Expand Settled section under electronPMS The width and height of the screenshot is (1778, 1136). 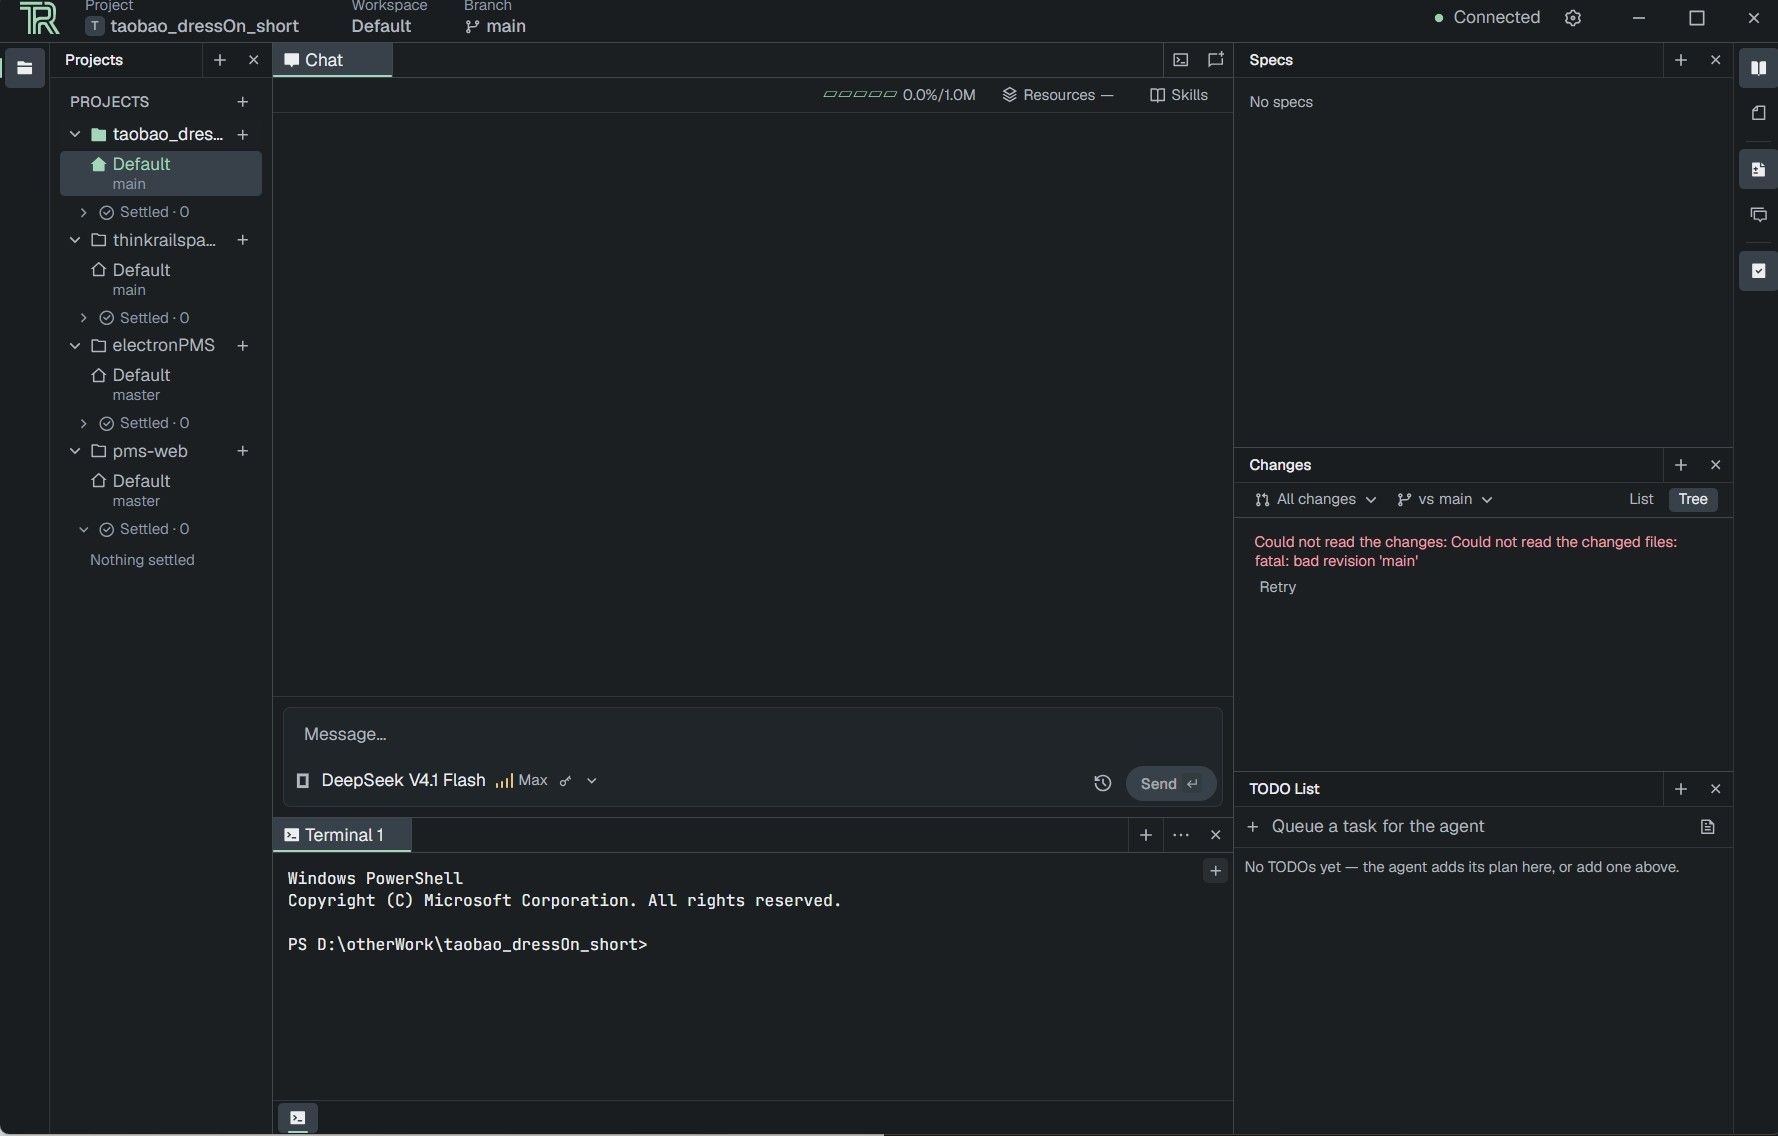pos(84,423)
